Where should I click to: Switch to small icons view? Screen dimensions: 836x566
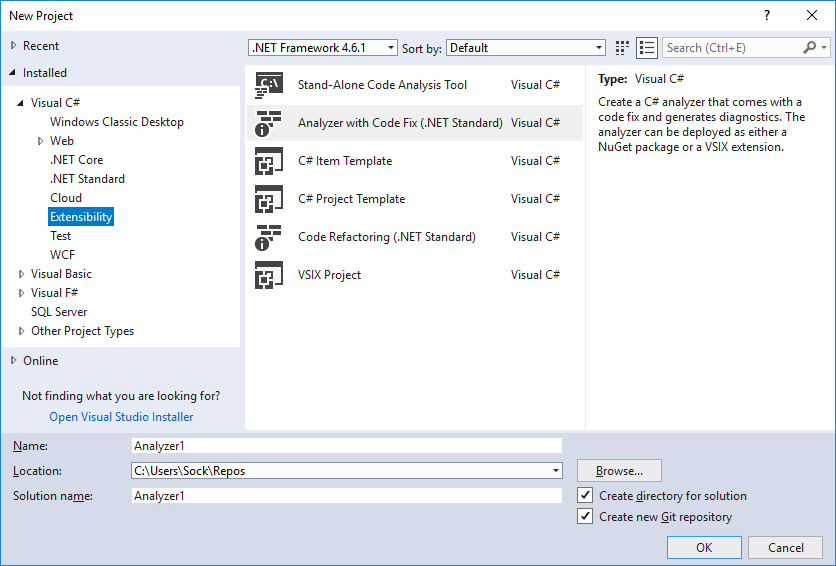click(x=622, y=48)
